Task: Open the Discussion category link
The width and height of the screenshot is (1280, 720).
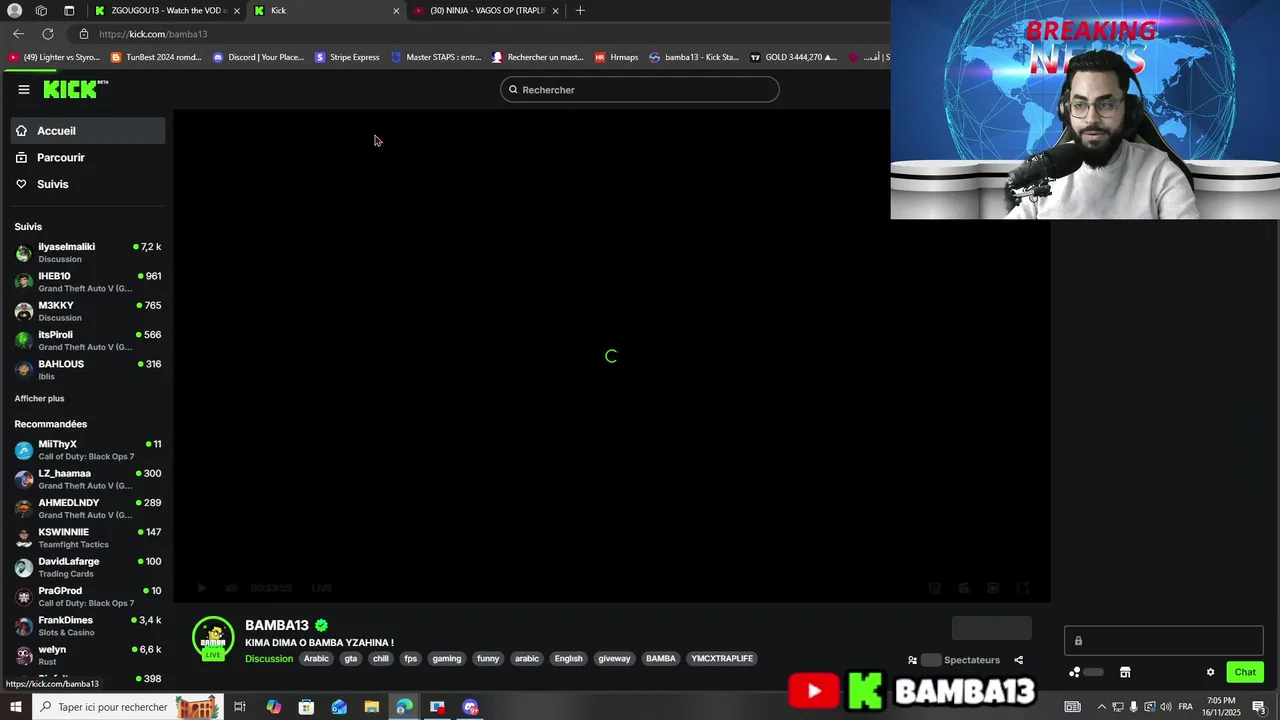Action: click(x=269, y=658)
